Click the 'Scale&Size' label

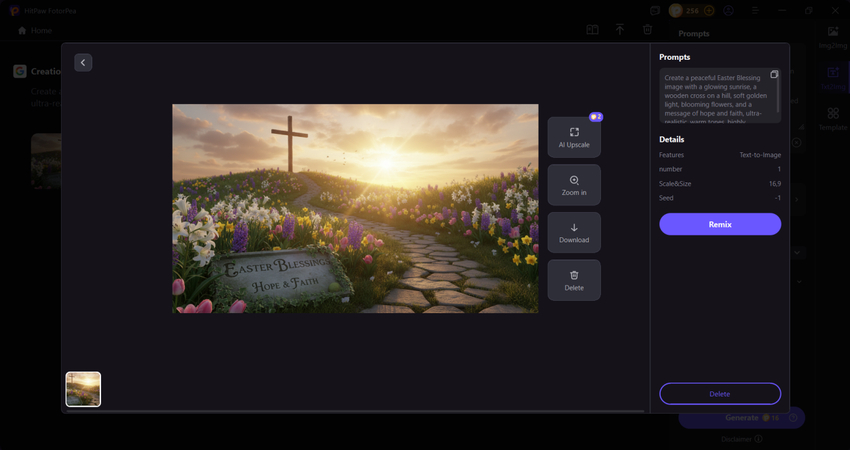[x=675, y=184]
